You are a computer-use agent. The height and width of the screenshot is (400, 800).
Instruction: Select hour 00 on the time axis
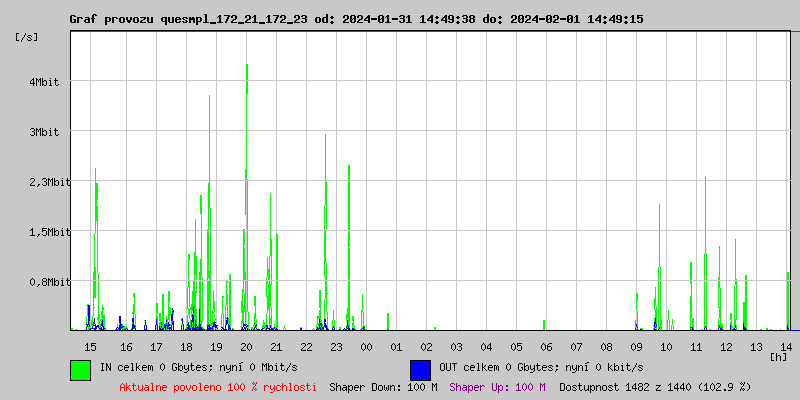pyautogui.click(x=366, y=346)
